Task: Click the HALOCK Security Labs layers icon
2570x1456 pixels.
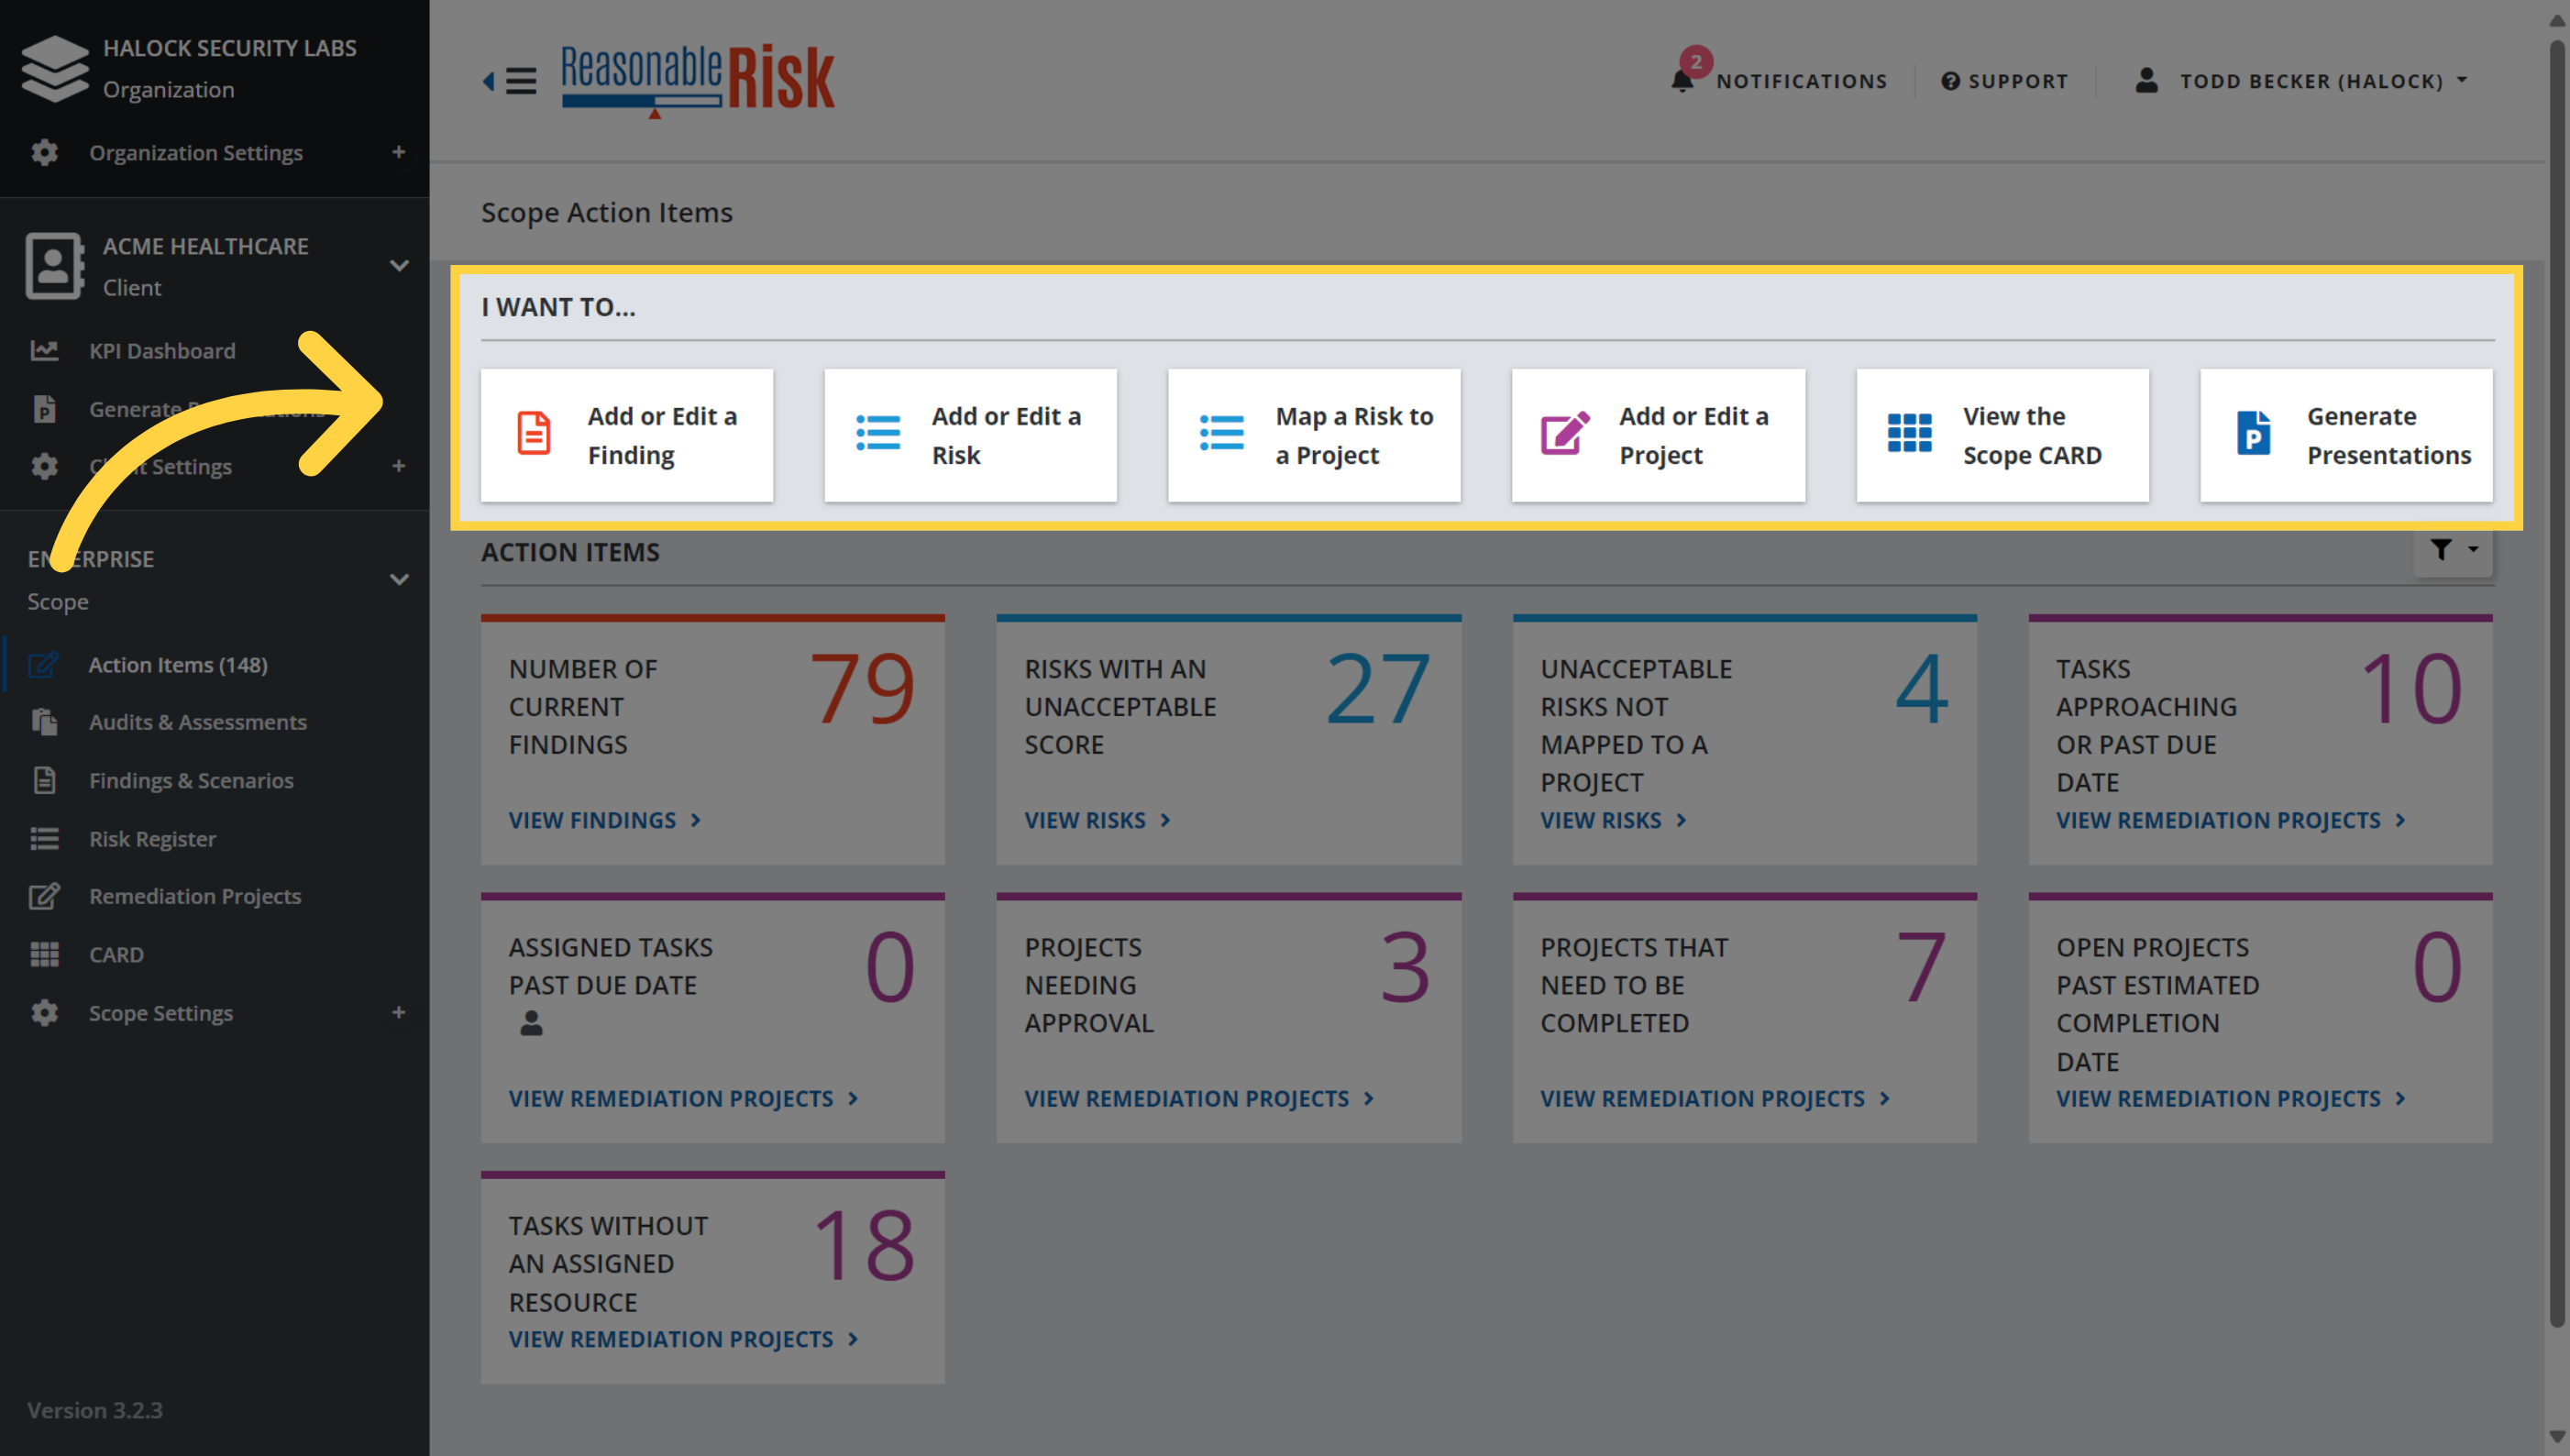Action: (x=55, y=68)
